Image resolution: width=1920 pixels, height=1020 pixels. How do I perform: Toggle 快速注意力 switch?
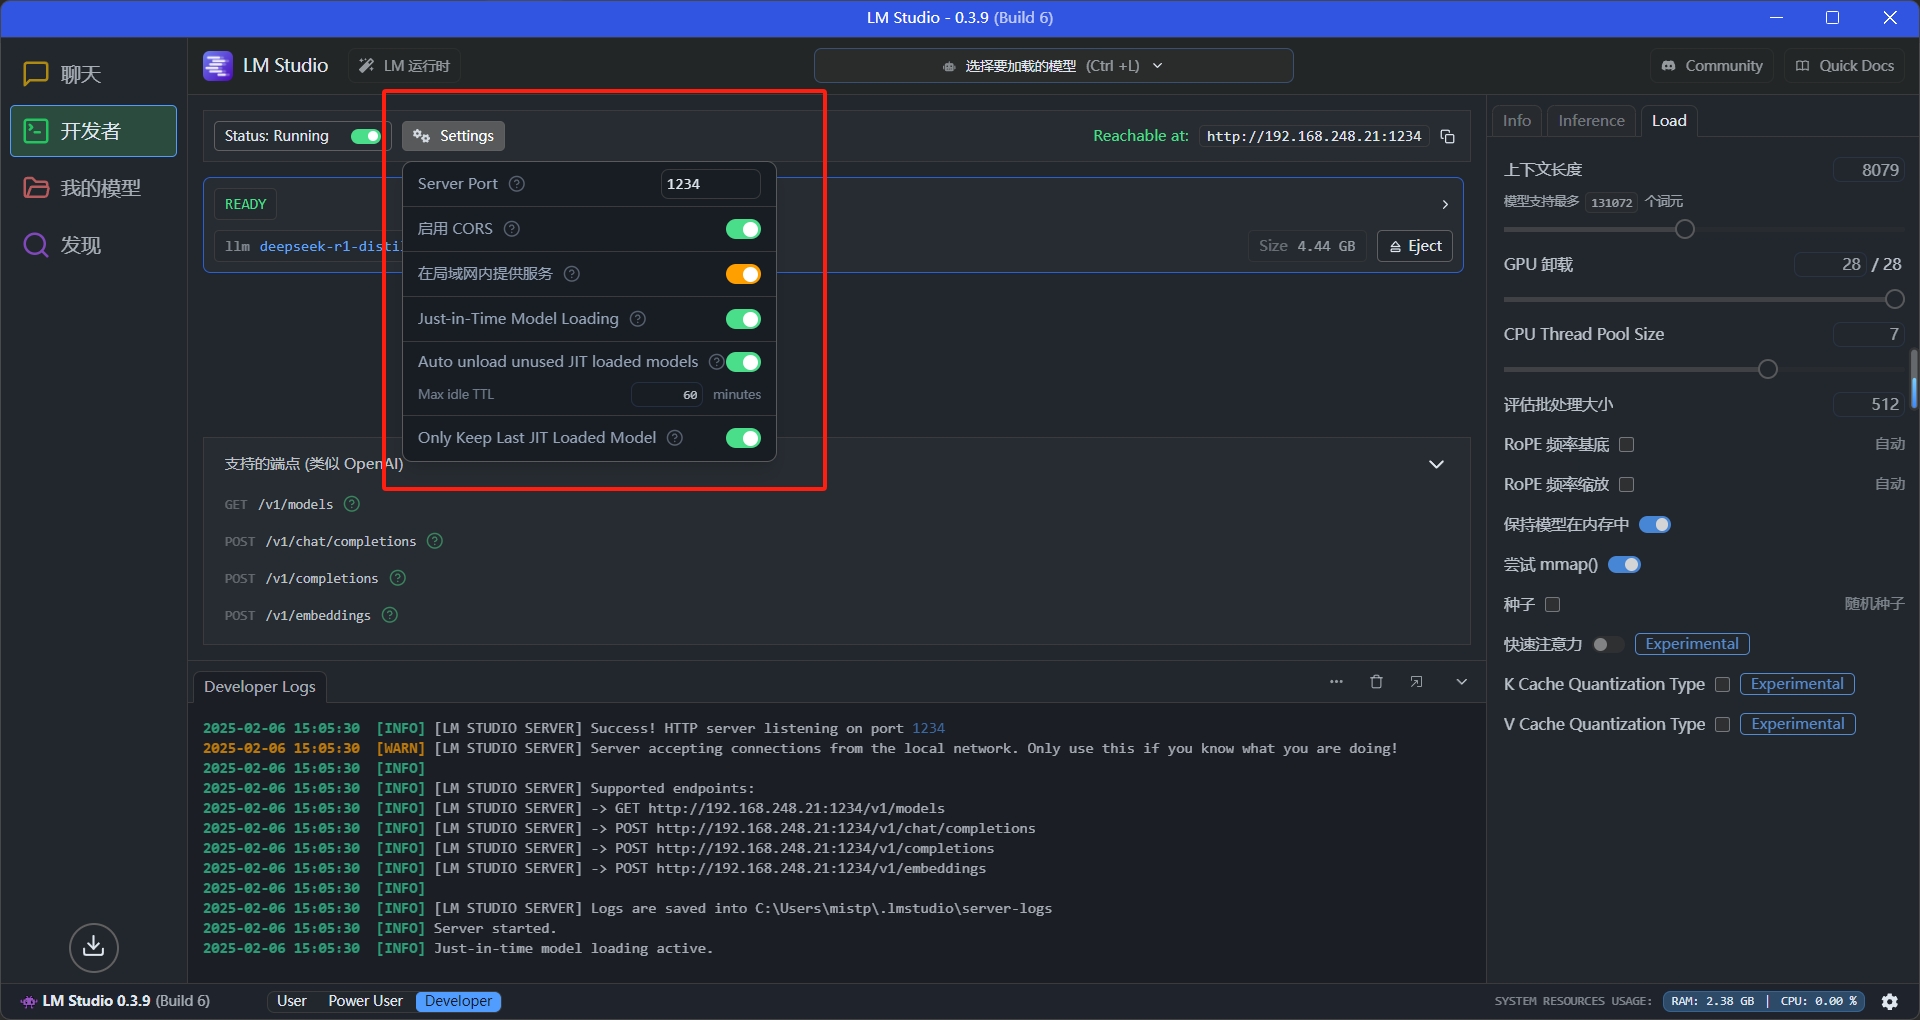[x=1608, y=645]
